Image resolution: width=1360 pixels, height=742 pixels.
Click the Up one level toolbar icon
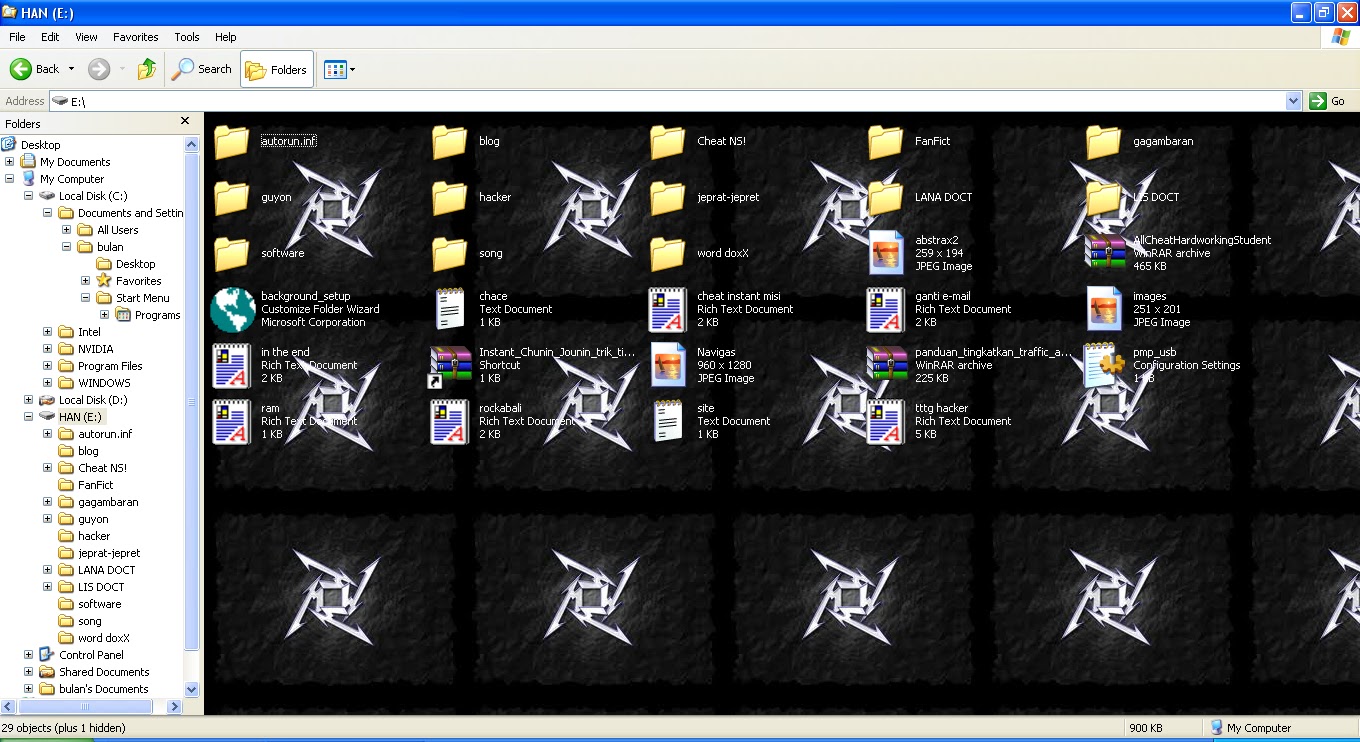tap(147, 69)
